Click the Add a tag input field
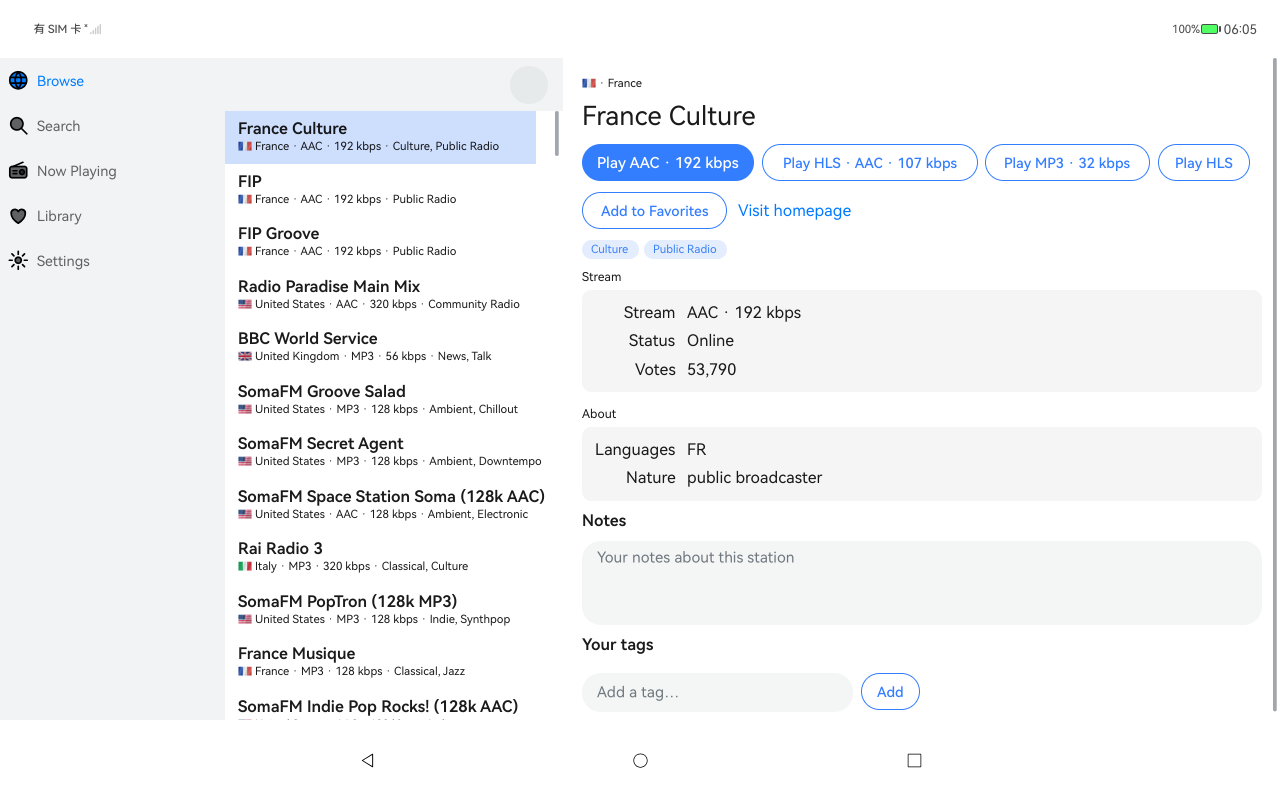 [x=717, y=692]
